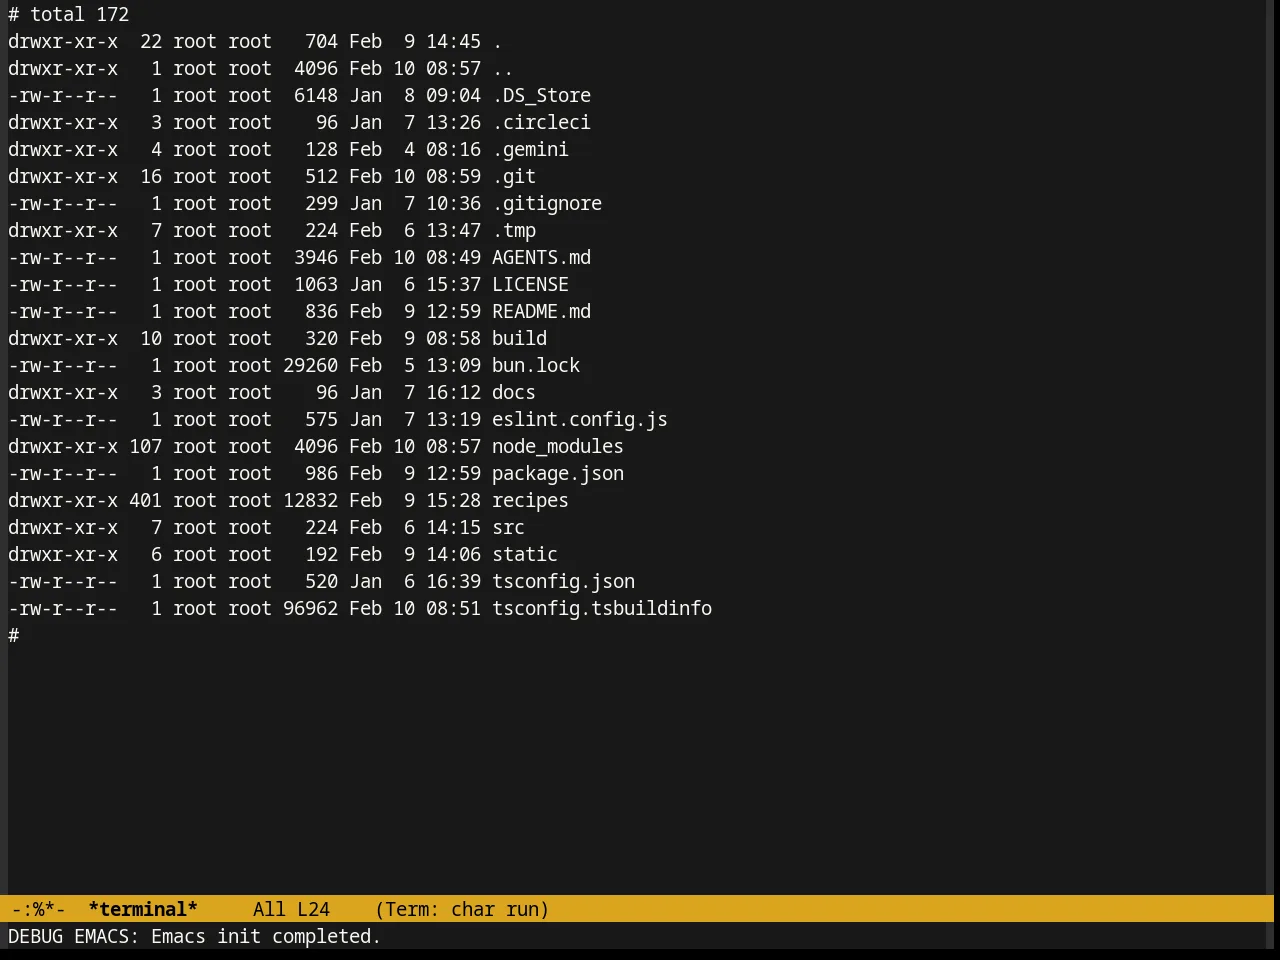Click the package.json file name

coord(558,474)
